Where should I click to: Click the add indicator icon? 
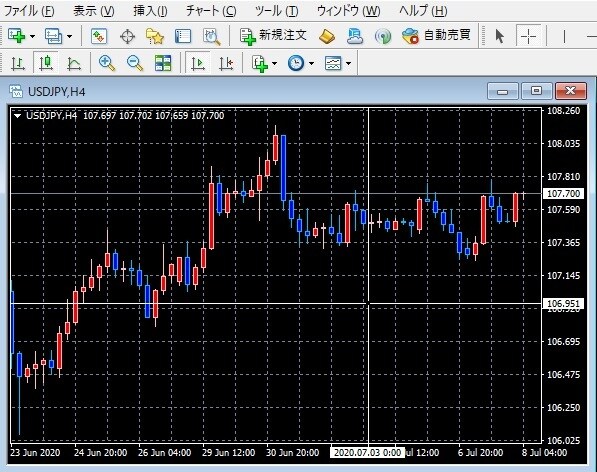[x=260, y=63]
